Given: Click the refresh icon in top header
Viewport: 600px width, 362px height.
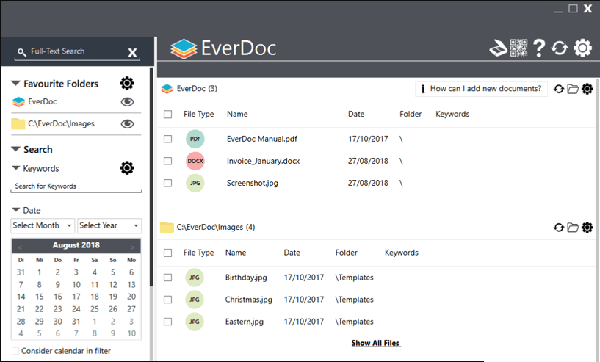Looking at the screenshot, I should point(559,48).
